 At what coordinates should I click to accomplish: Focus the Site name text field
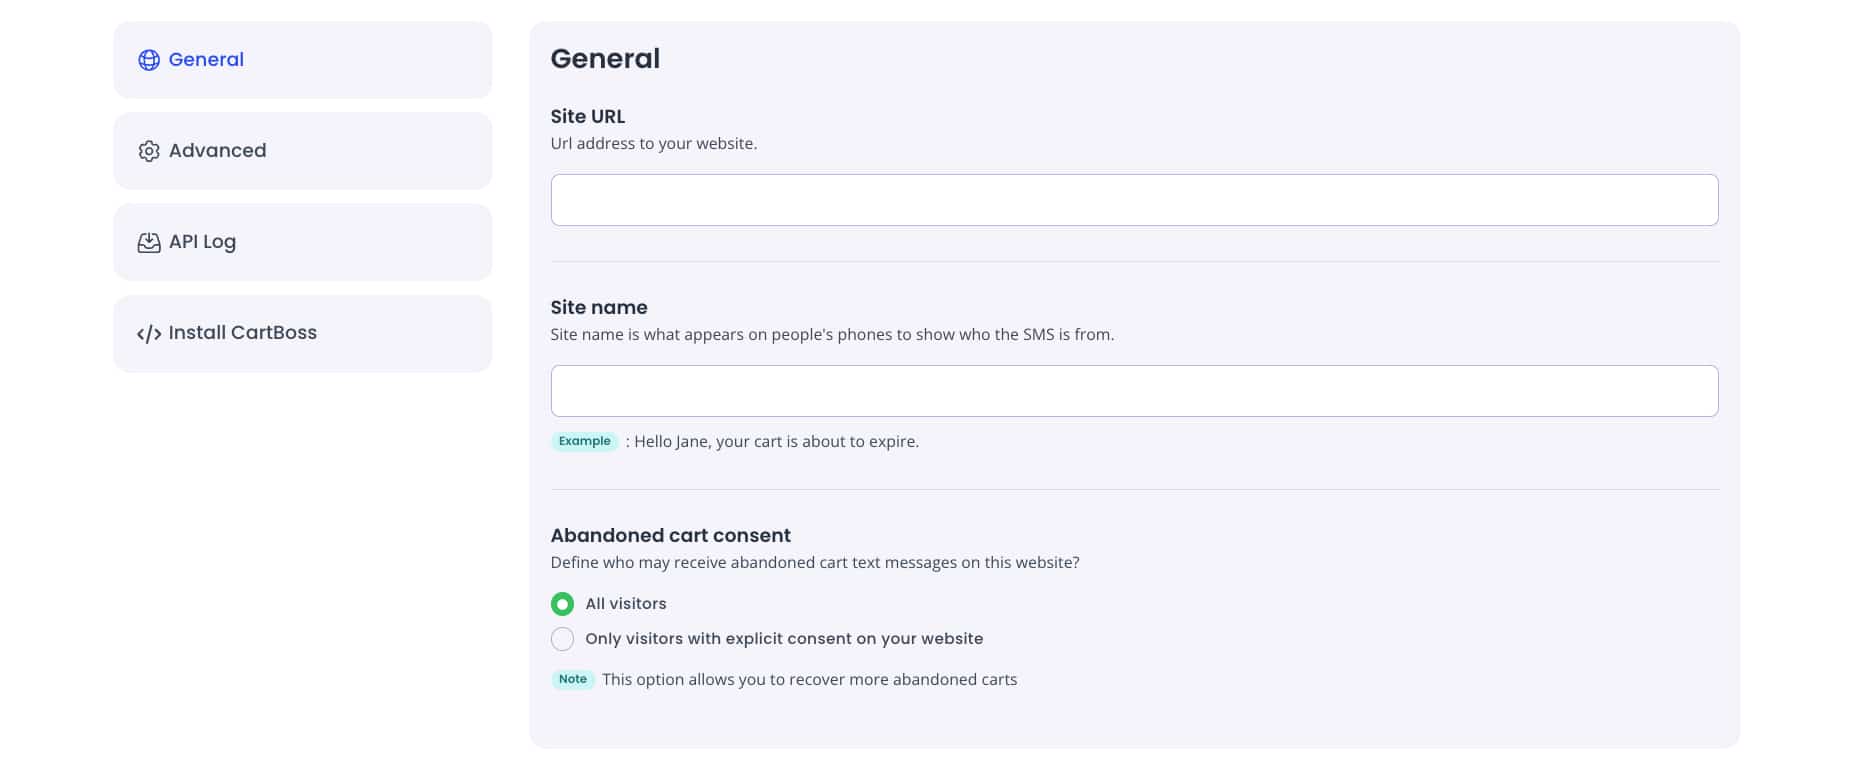[x=1134, y=391]
